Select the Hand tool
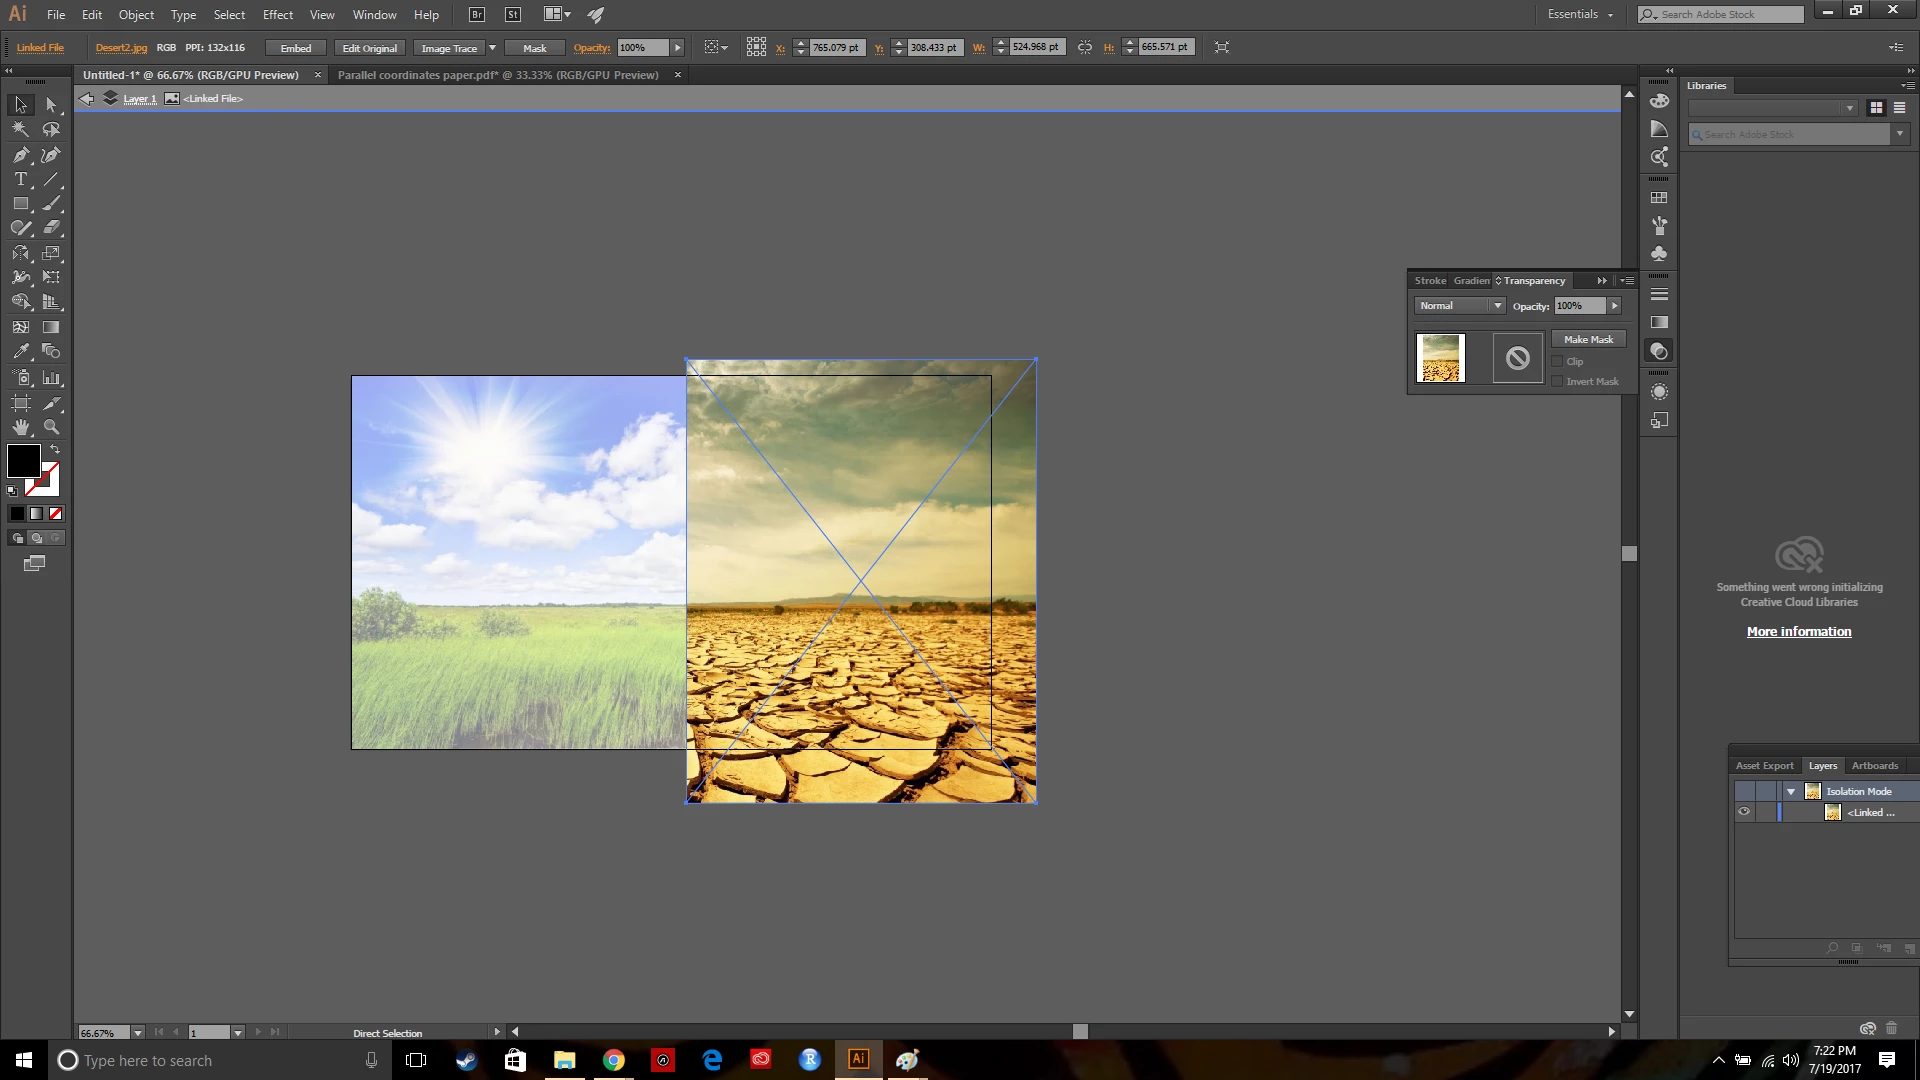This screenshot has width=1920, height=1080. pos(20,427)
